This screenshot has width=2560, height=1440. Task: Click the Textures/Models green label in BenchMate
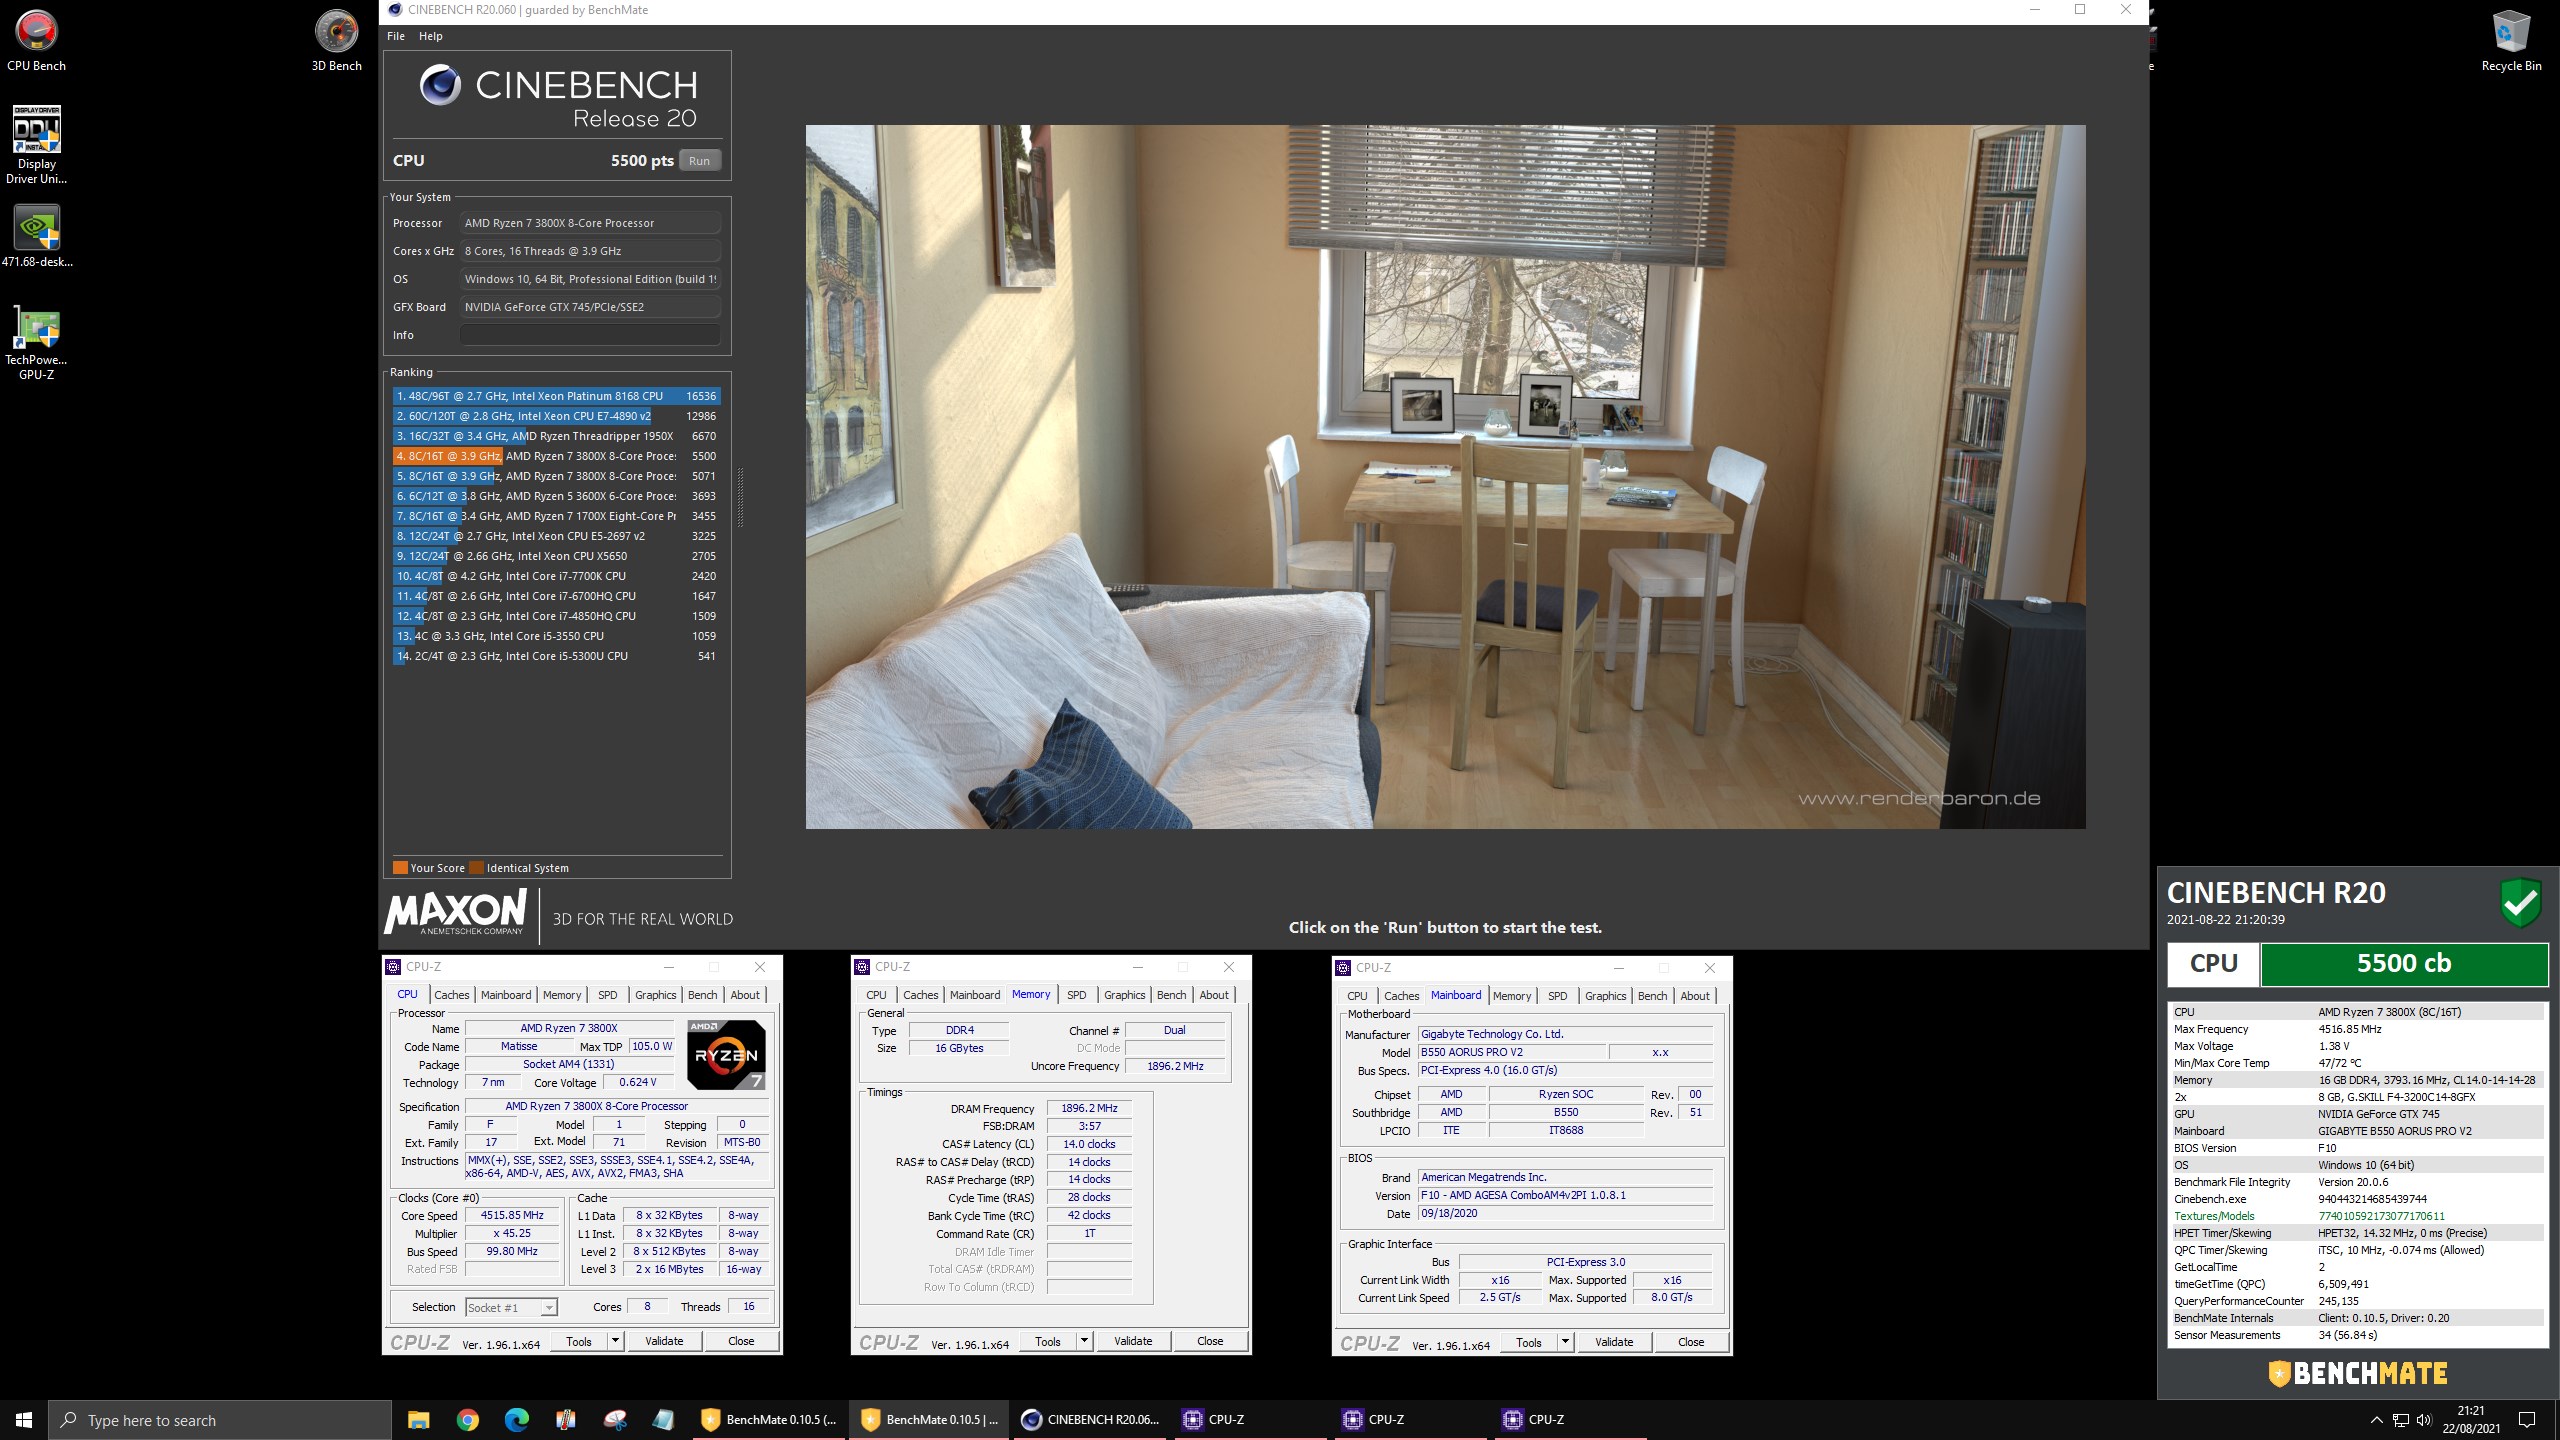point(2214,1216)
